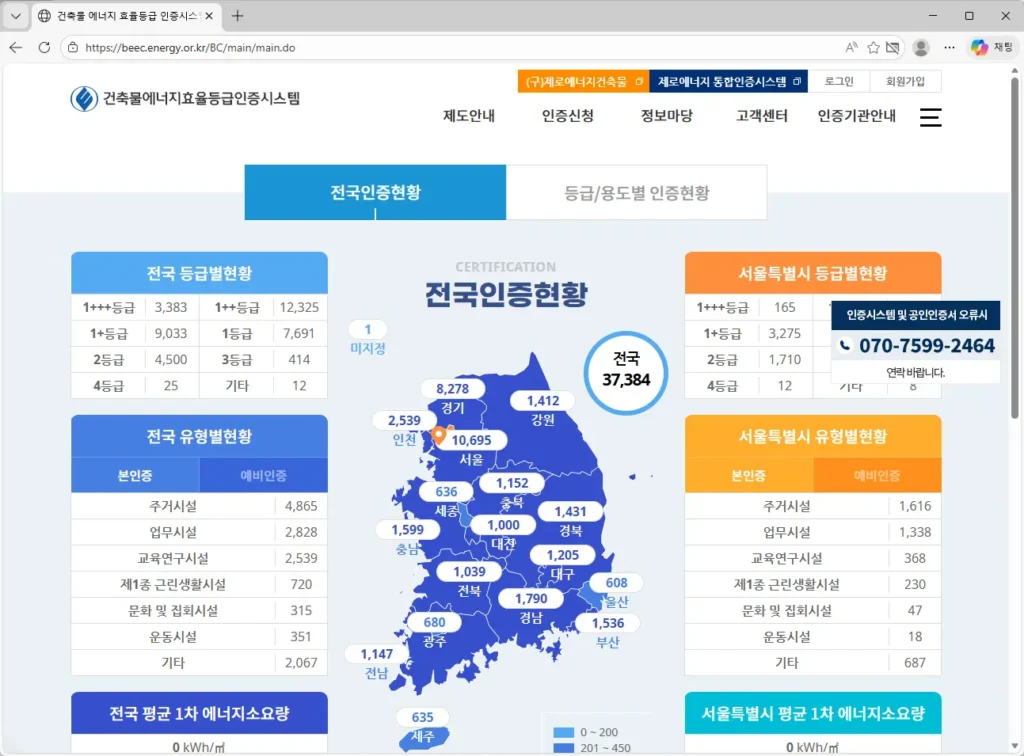Click the 서울 10,695 label on the map
Viewport: 1024px width, 756px height.
(x=474, y=438)
